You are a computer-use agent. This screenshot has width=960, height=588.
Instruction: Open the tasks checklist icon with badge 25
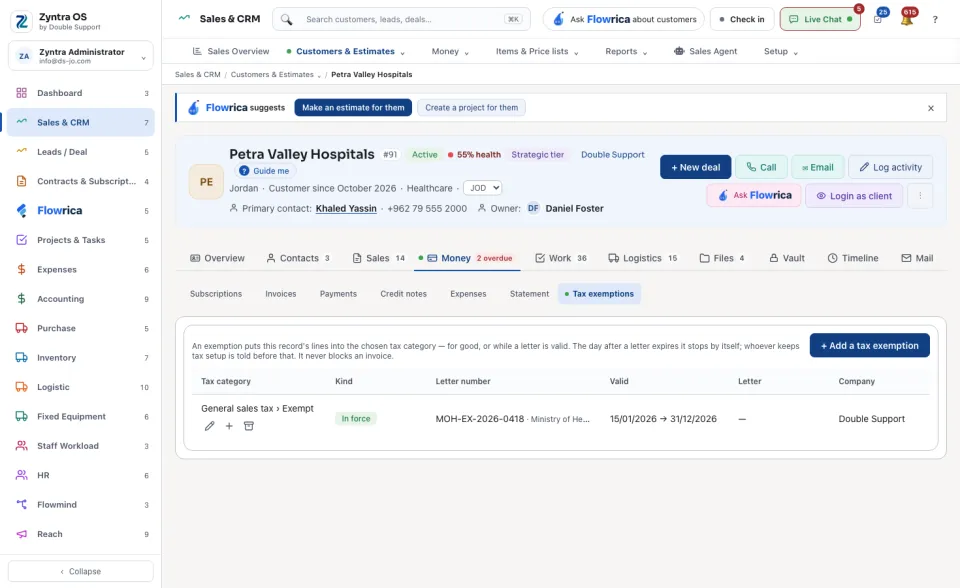coord(878,19)
